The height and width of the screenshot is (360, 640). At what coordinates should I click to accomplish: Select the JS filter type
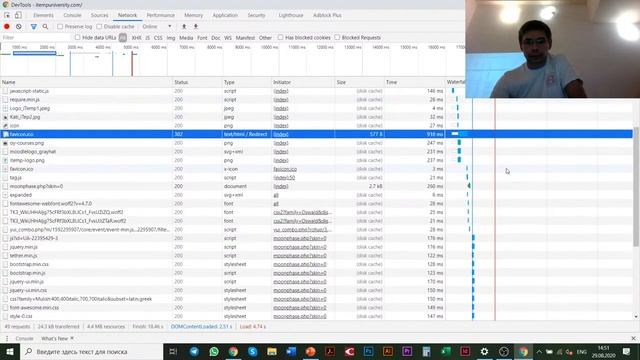coord(148,38)
